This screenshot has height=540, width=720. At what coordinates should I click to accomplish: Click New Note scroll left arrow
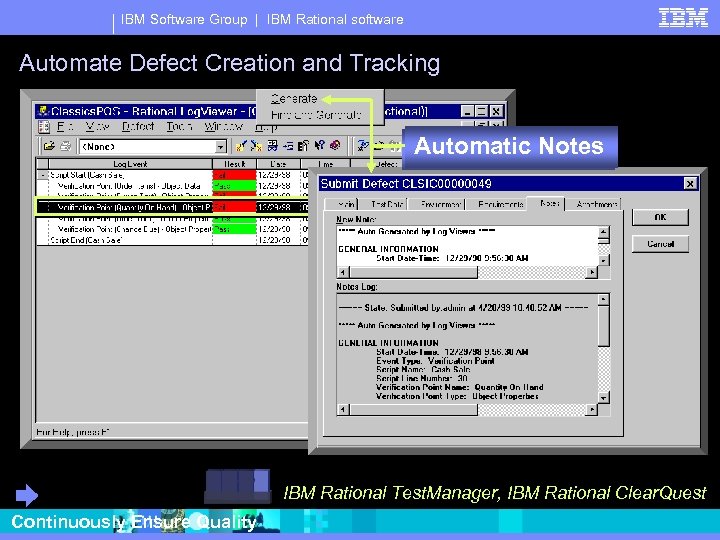point(343,272)
